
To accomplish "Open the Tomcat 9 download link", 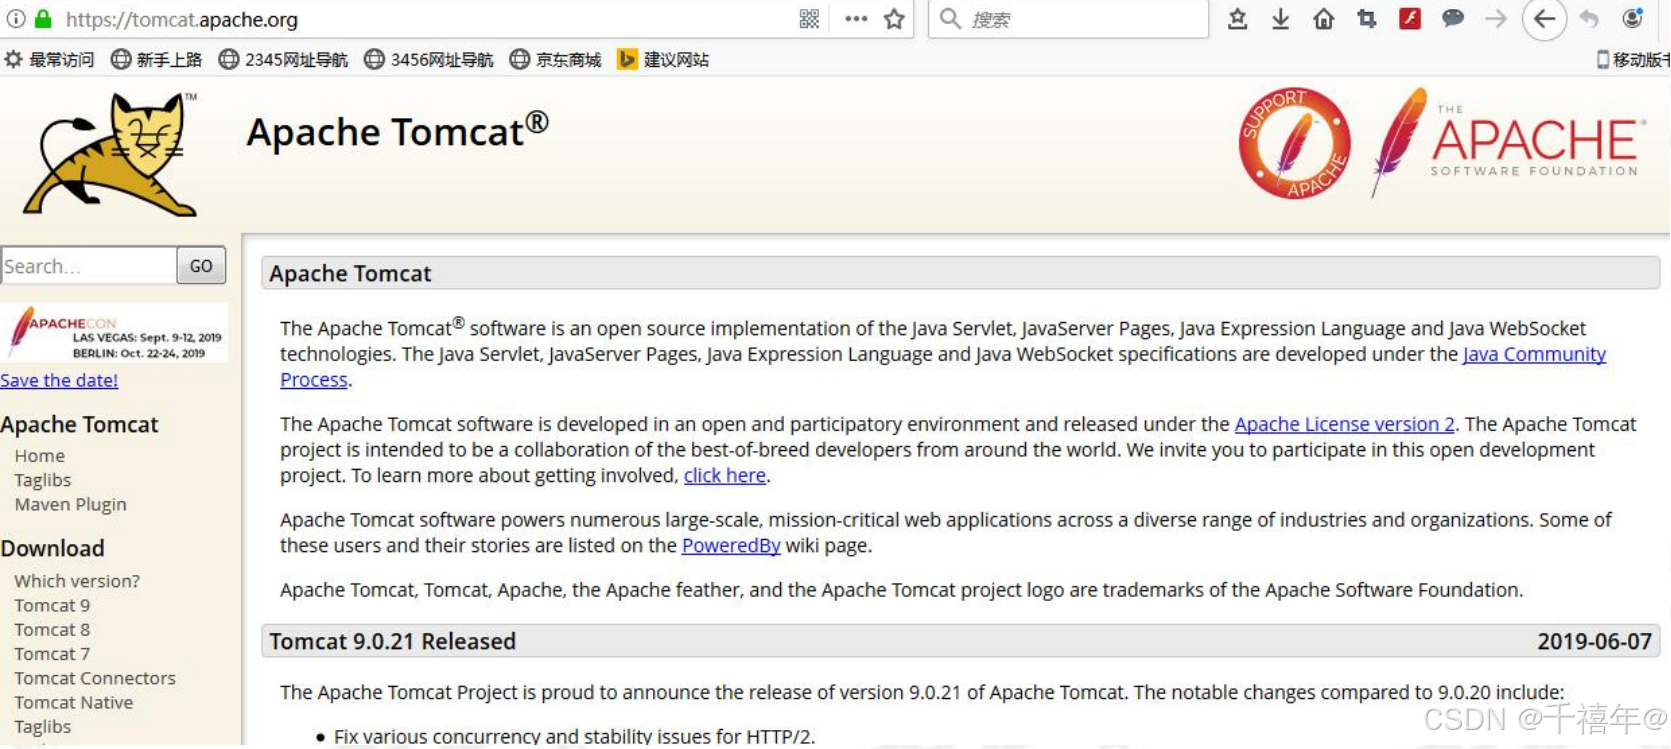I will tap(52, 605).
